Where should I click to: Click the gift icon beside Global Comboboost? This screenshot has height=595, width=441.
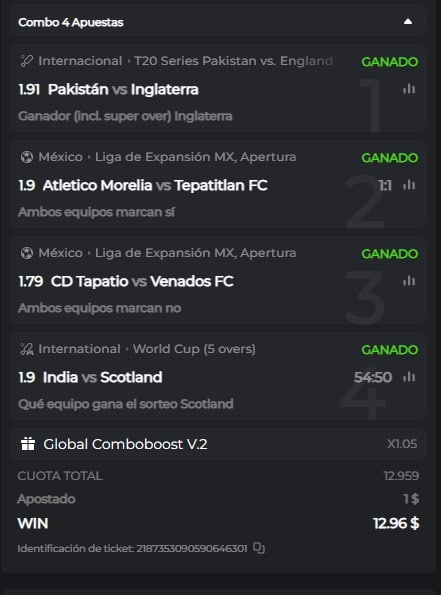(28, 444)
